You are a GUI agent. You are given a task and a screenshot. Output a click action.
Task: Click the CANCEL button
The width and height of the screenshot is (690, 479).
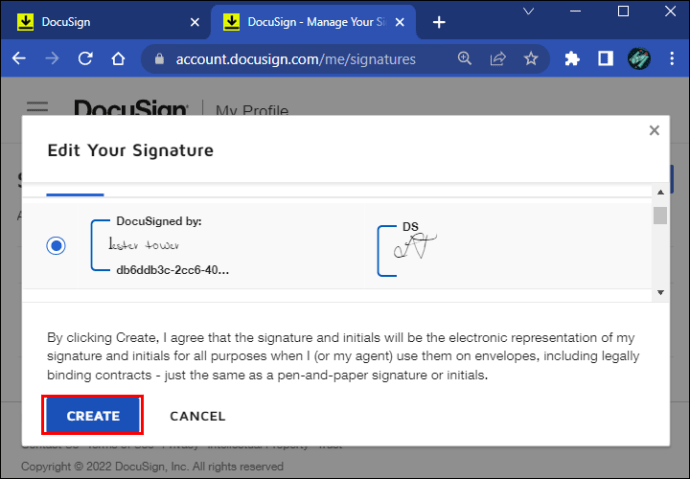198,416
